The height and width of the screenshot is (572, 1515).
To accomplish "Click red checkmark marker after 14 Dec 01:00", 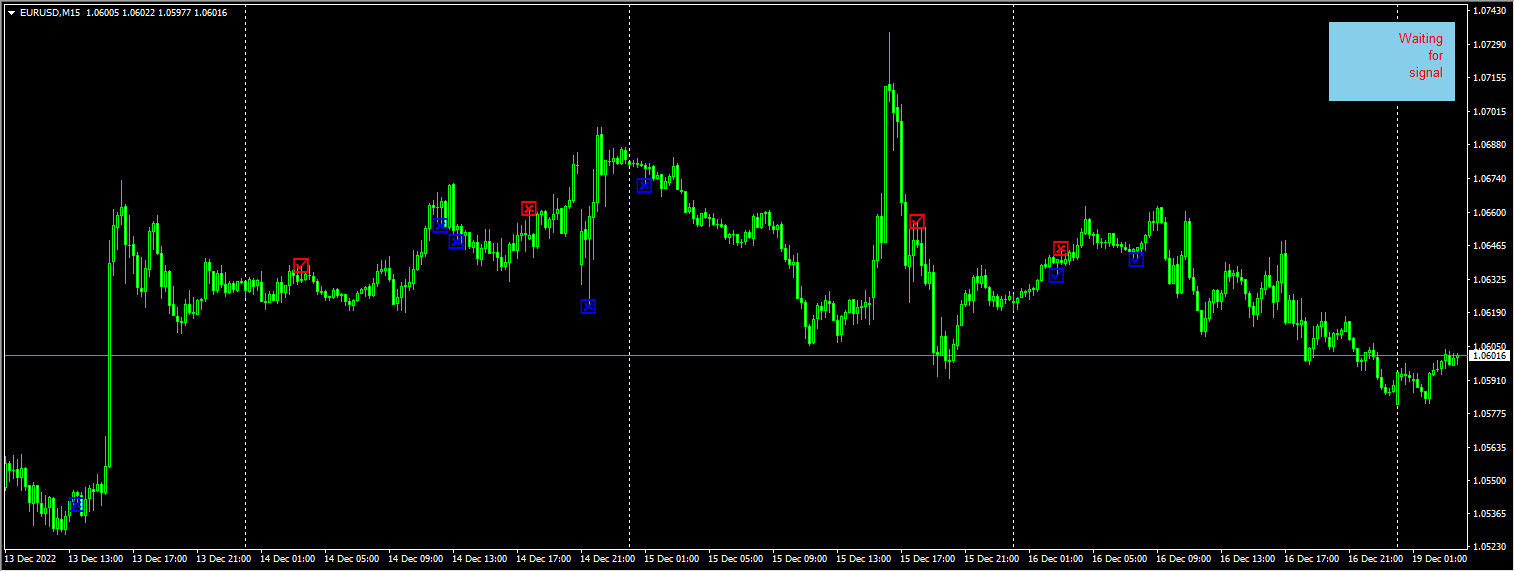I will click(x=301, y=265).
